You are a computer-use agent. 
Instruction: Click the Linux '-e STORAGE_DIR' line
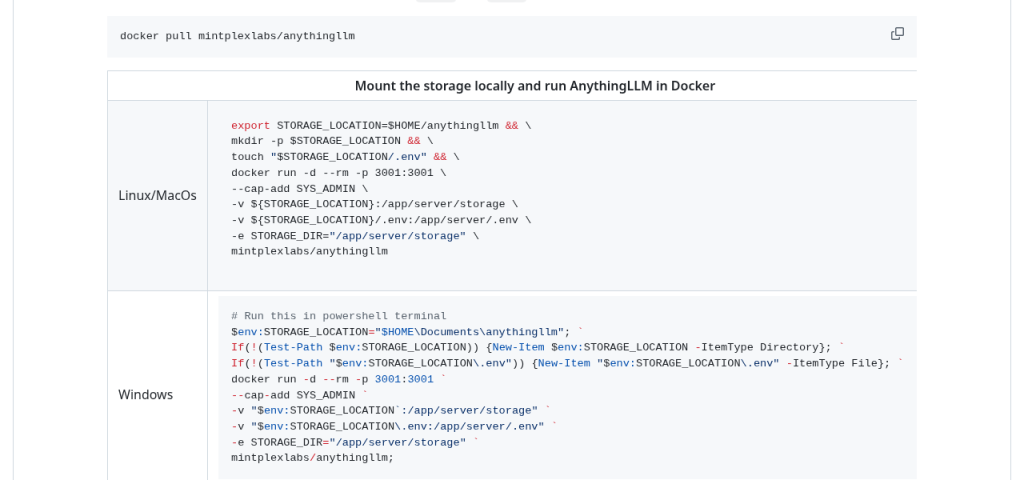355,236
